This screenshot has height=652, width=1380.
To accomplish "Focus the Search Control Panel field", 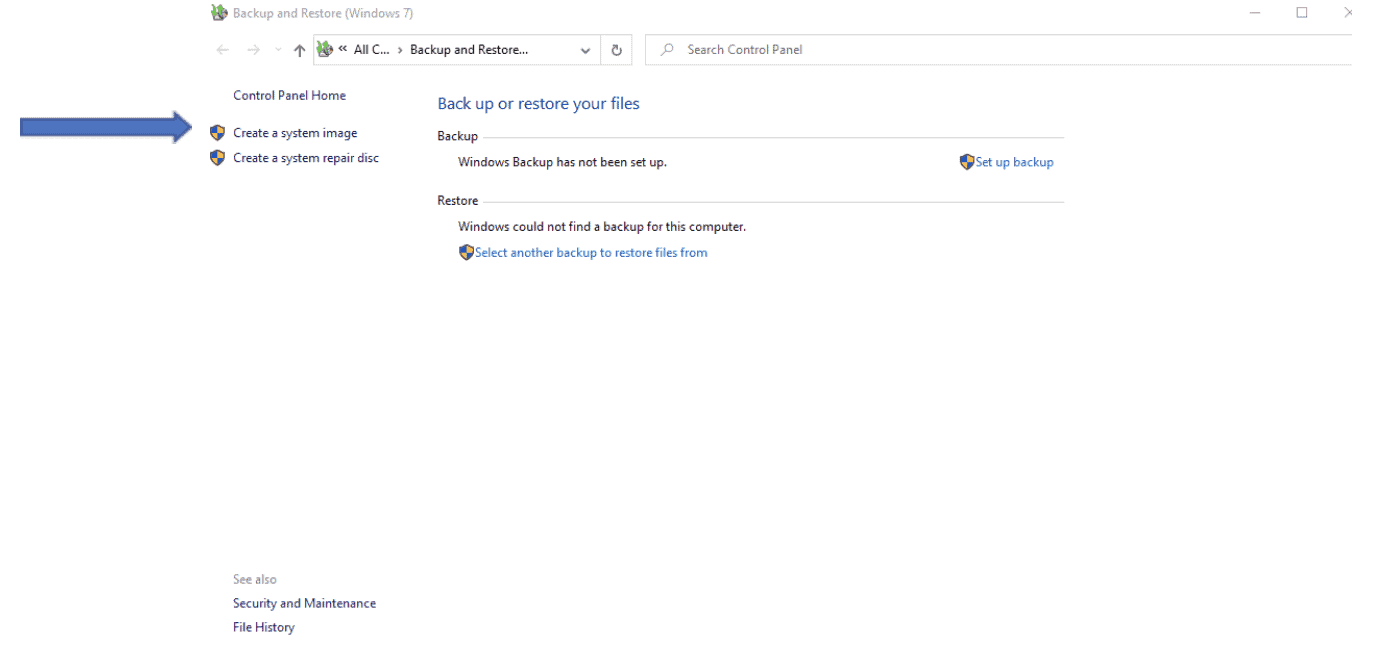I will 998,49.
